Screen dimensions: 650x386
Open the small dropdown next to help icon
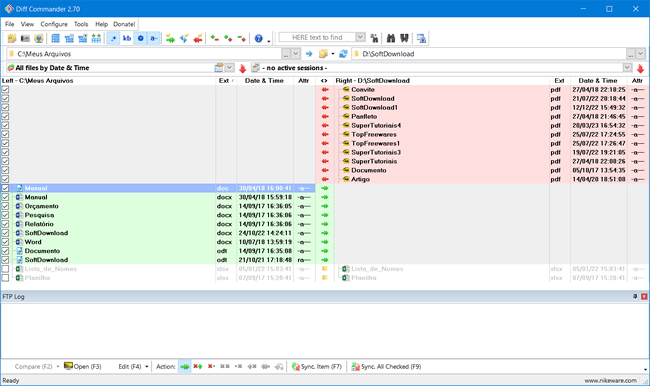[269, 41]
